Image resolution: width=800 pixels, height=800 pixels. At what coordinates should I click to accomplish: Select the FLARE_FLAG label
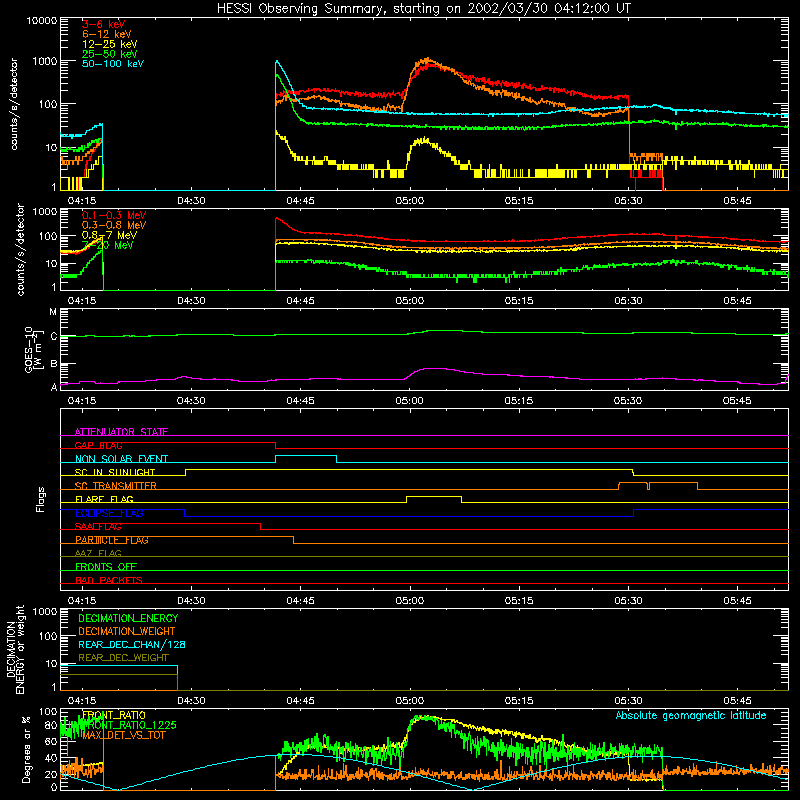pyautogui.click(x=104, y=499)
